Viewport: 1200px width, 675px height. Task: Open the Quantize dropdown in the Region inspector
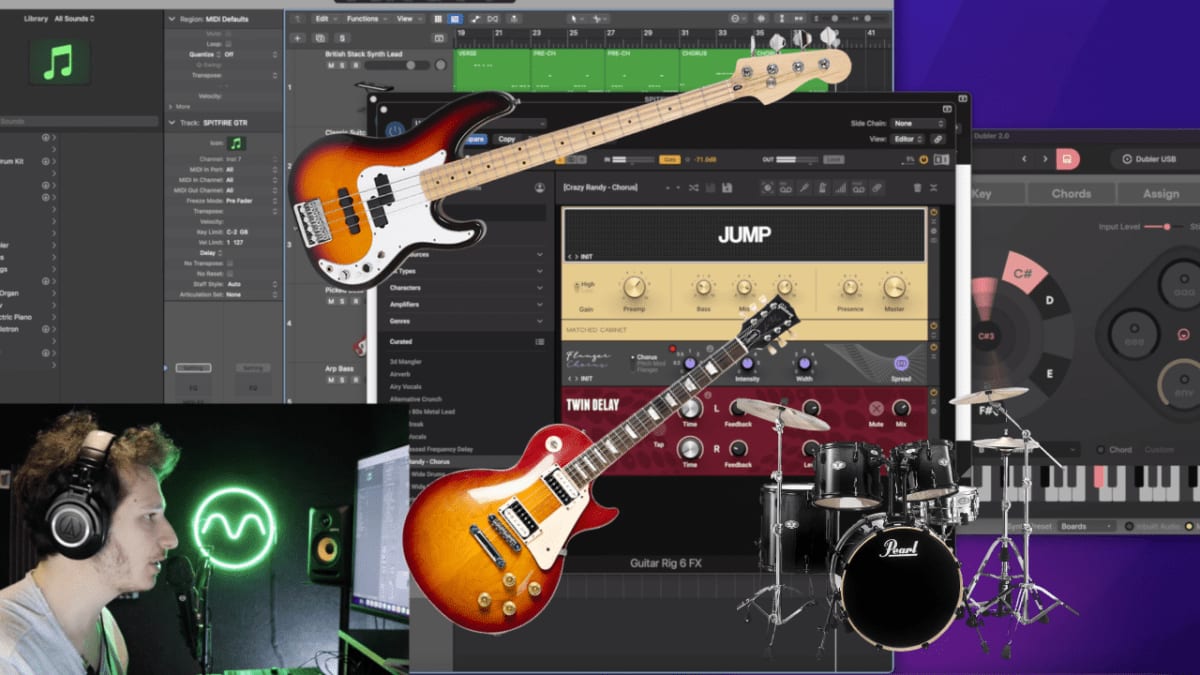click(x=230, y=55)
